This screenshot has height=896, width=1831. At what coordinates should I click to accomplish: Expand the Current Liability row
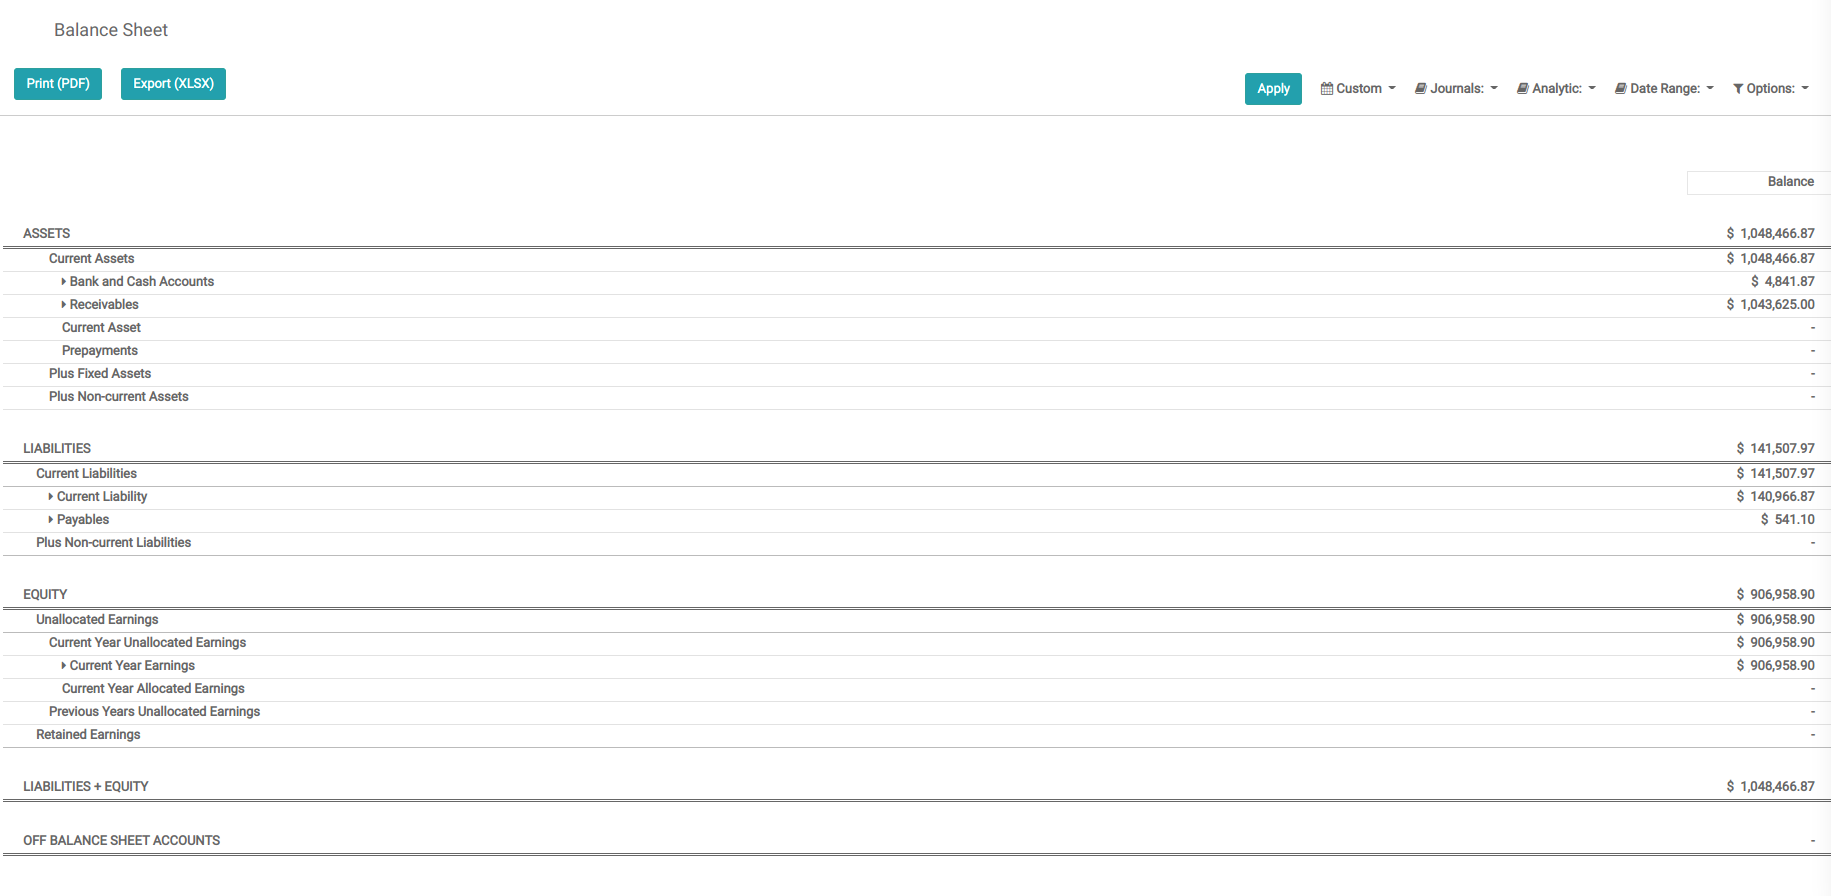pos(51,497)
